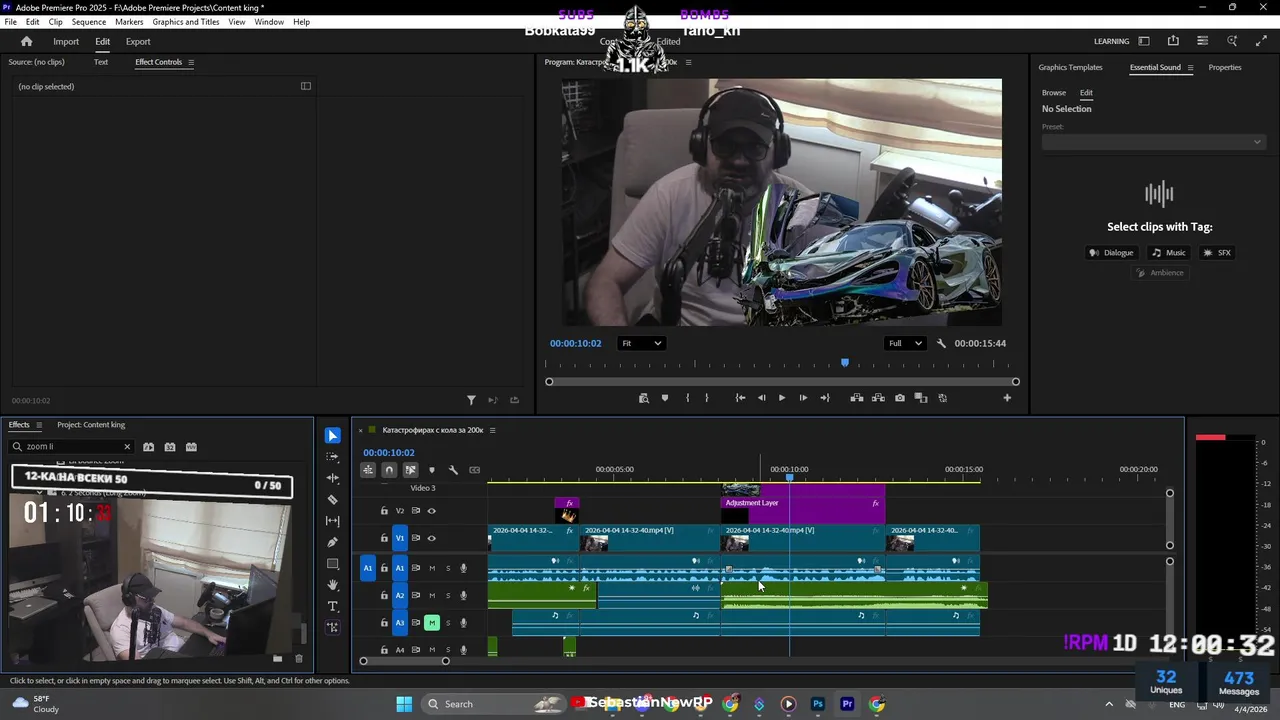Add marker in the timeline
The height and width of the screenshot is (720, 1280).
click(x=432, y=470)
